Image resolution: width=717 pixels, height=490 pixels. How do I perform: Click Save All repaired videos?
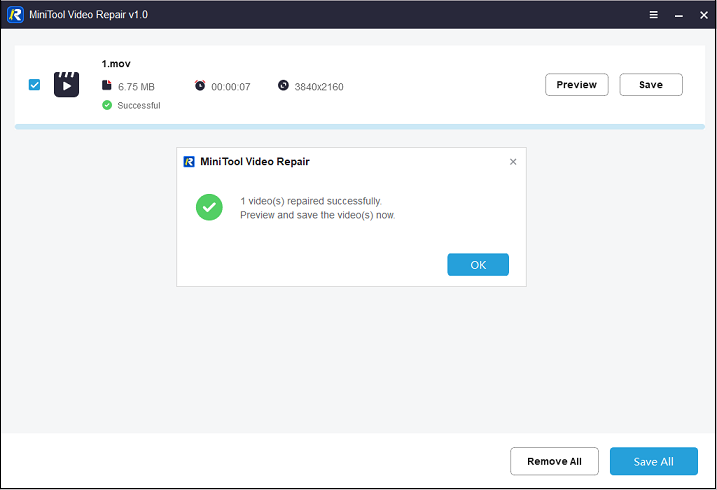coord(653,461)
